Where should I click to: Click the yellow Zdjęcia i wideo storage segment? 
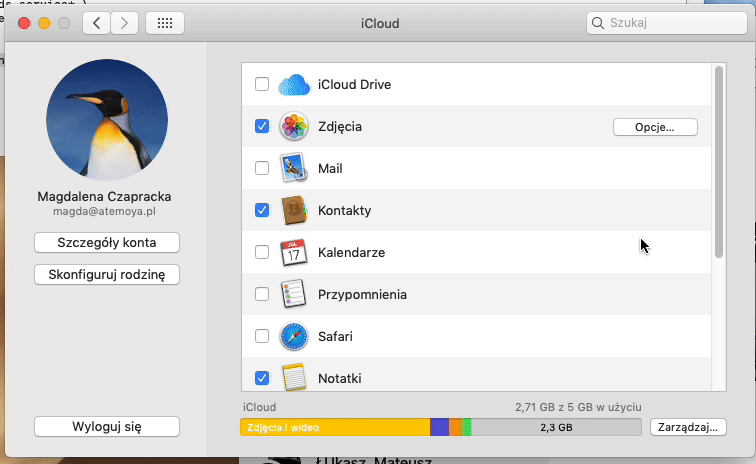pyautogui.click(x=335, y=427)
